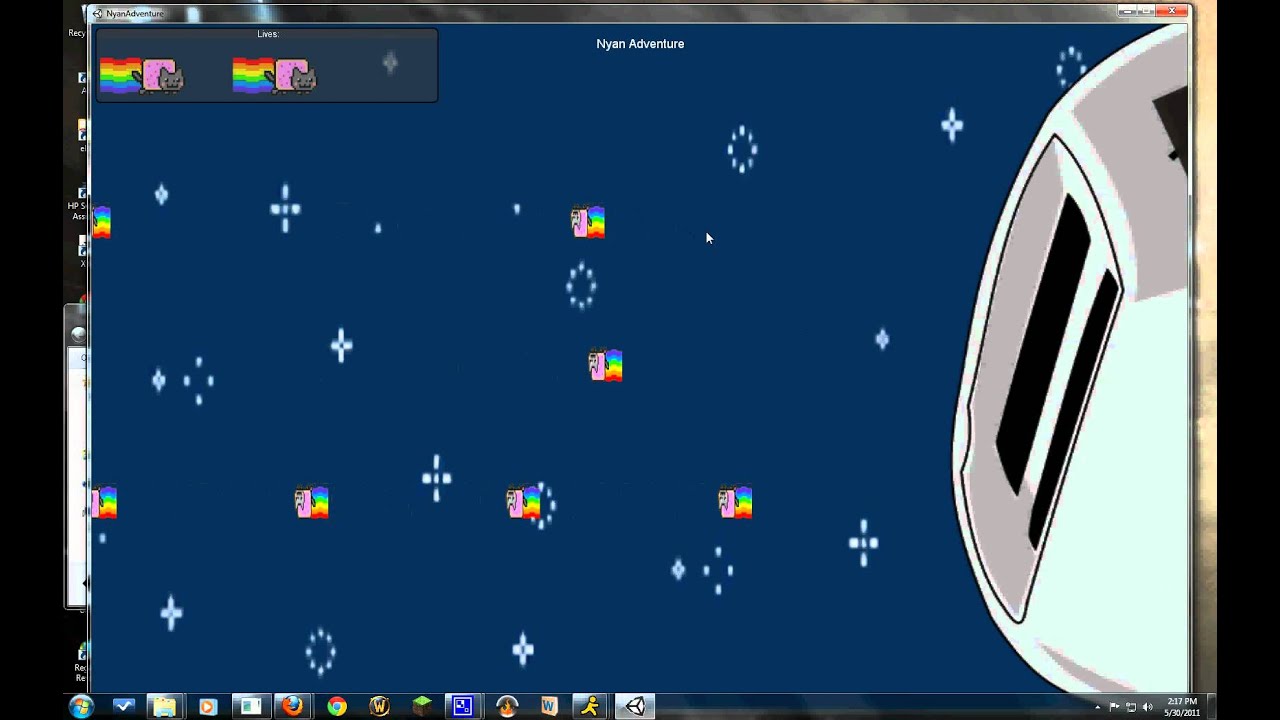Click the Show Desktop strip
This screenshot has height=720, width=1280.
point(1210,706)
